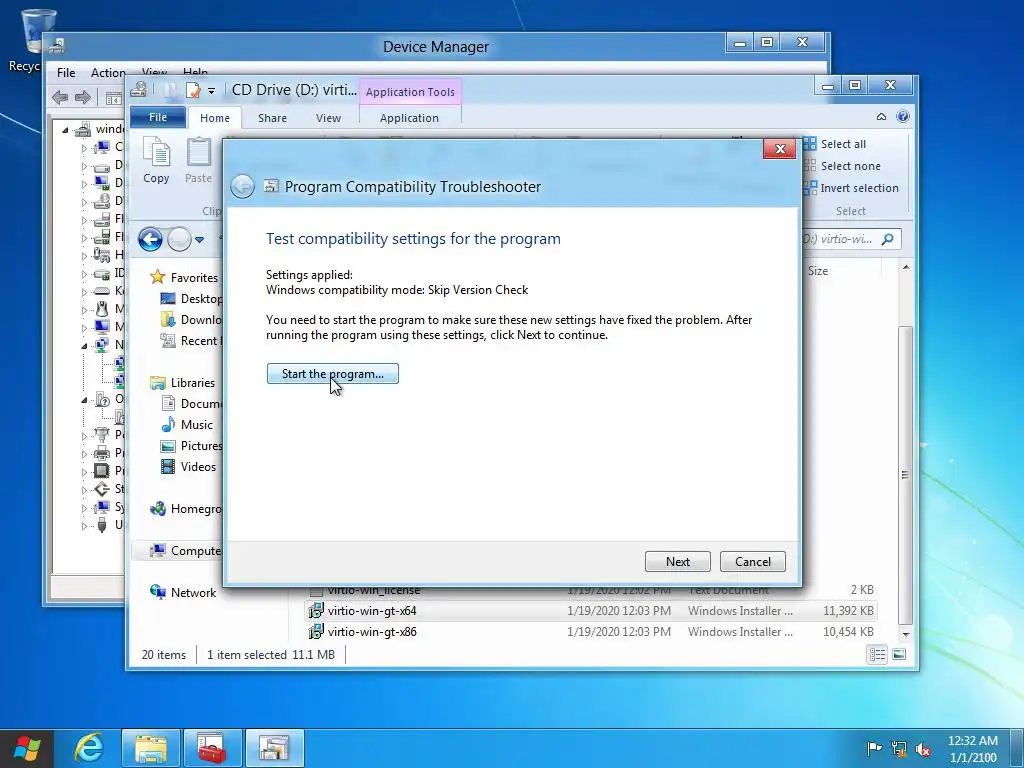Screen dimensions: 1024x768
Task: Open the File tab in the Explorer ribbon
Action: 158,117
